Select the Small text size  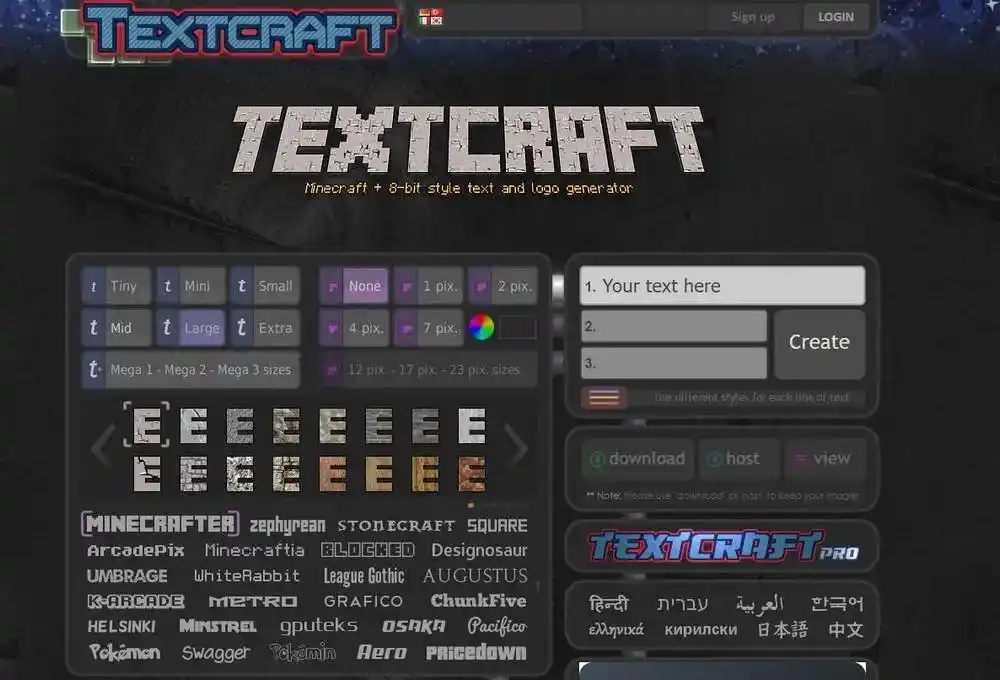[x=265, y=286]
